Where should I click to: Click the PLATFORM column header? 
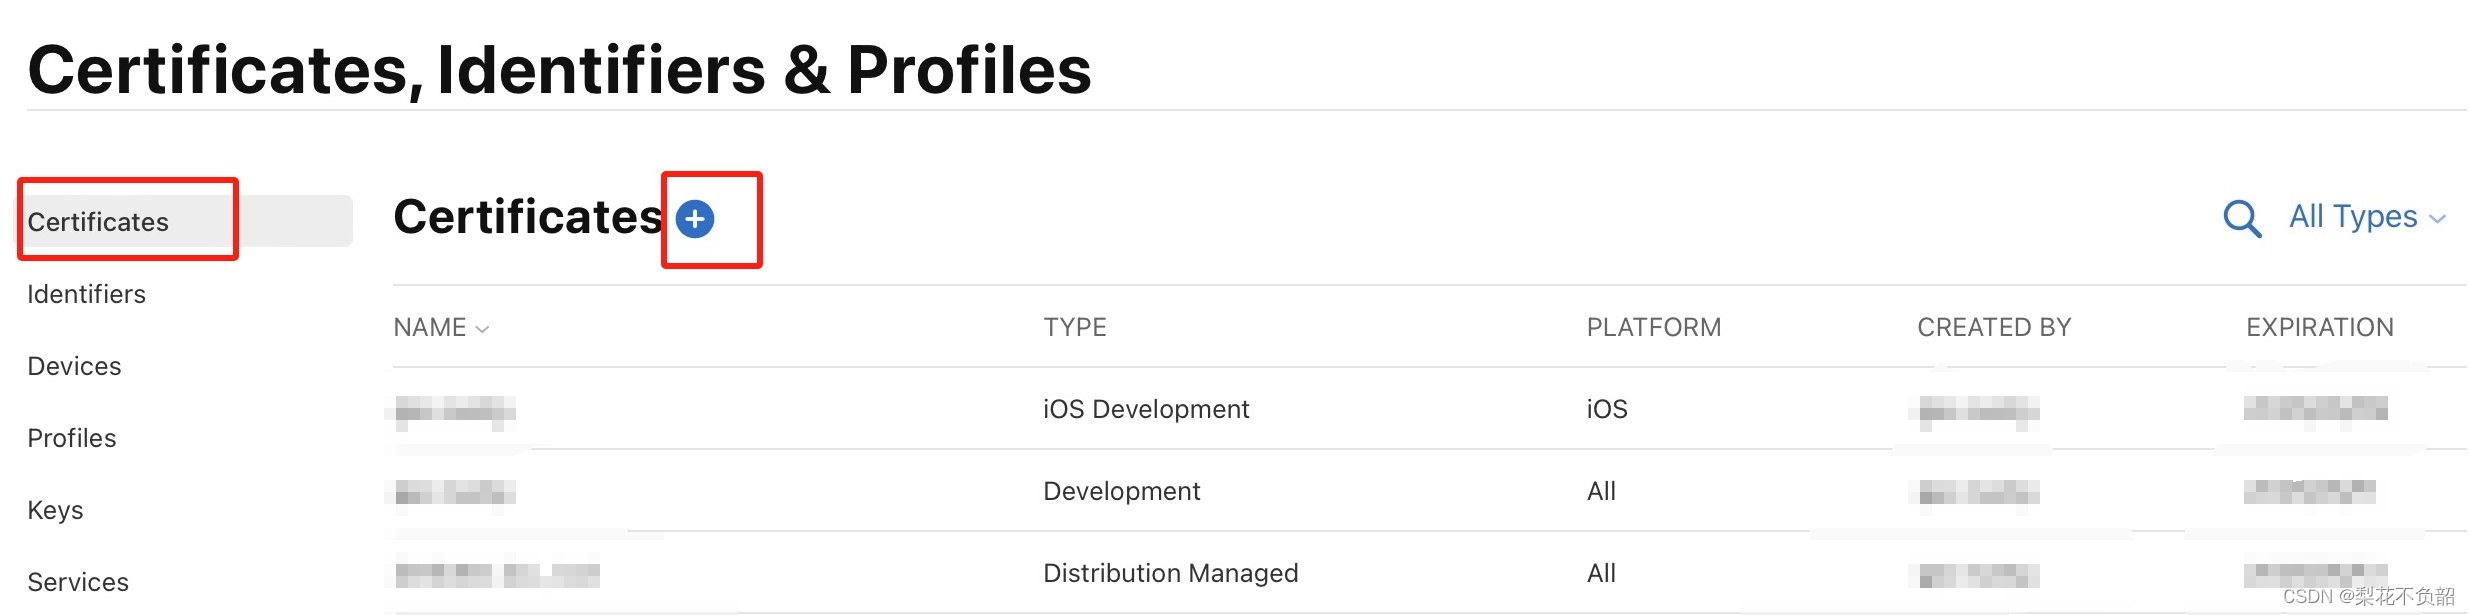1654,328
